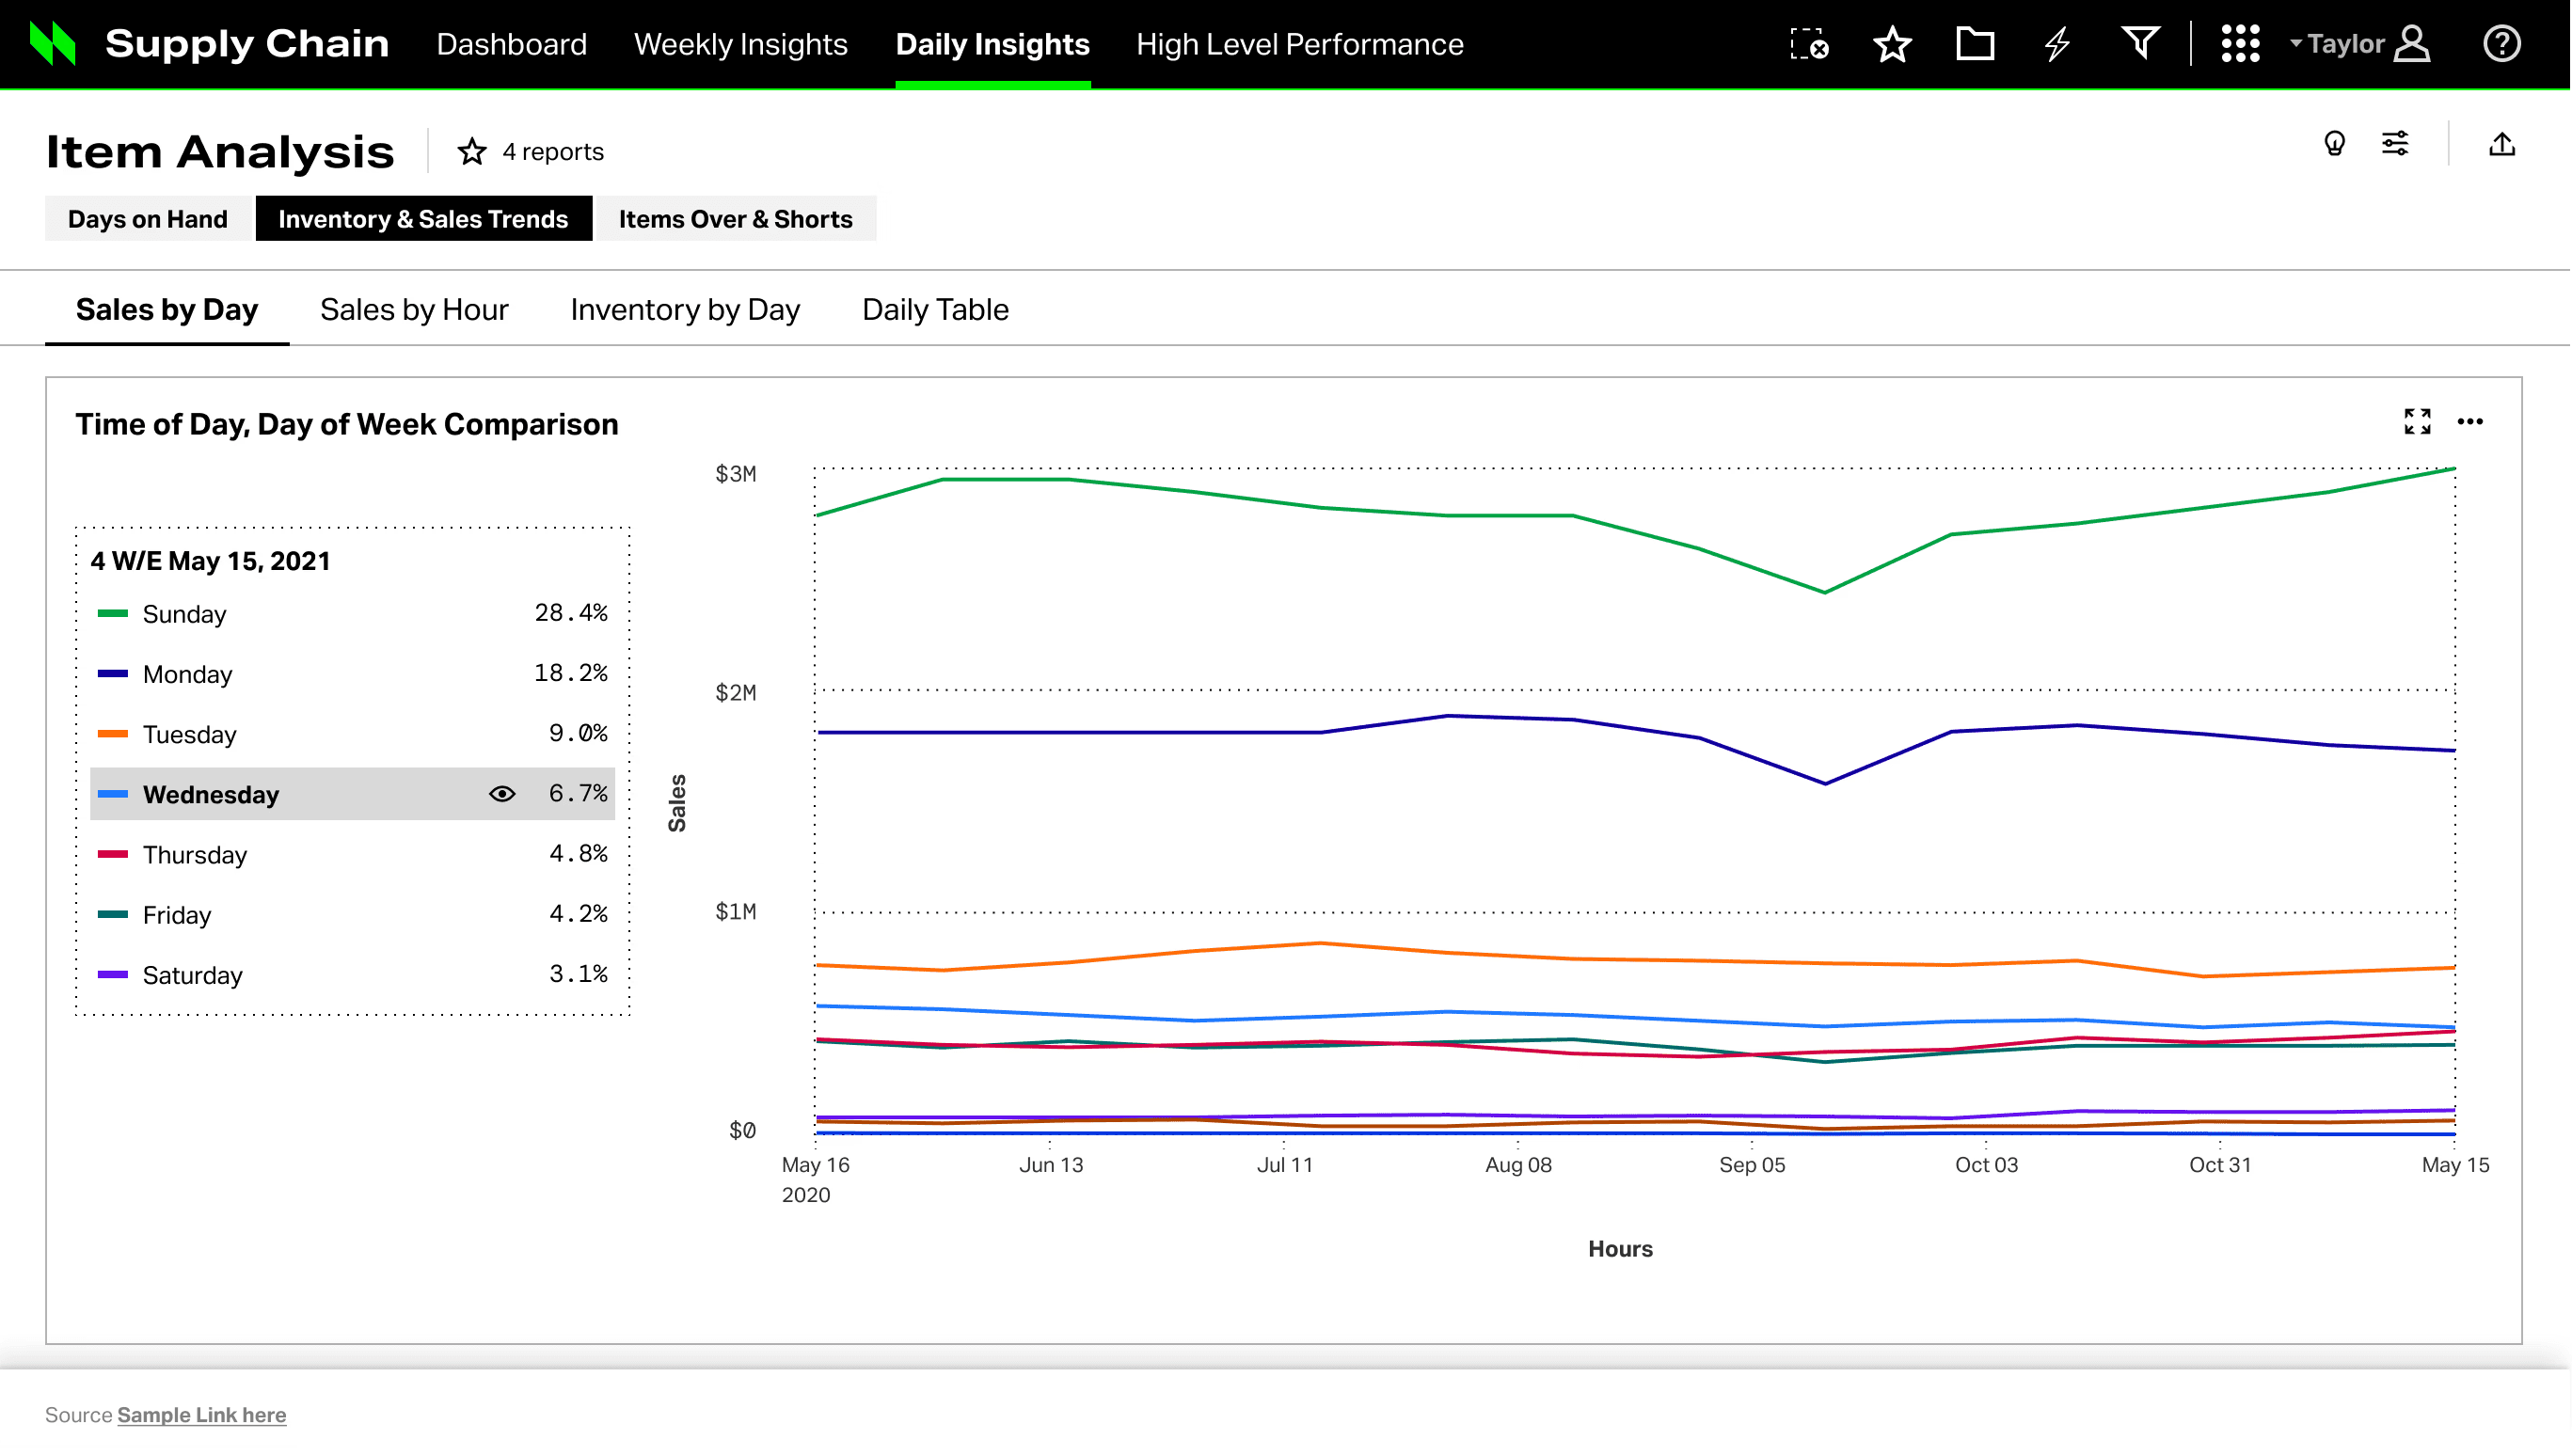Viewport: 2572px width, 1456px height.
Task: Favorite Item Analysis with the star toggle
Action: pos(472,152)
